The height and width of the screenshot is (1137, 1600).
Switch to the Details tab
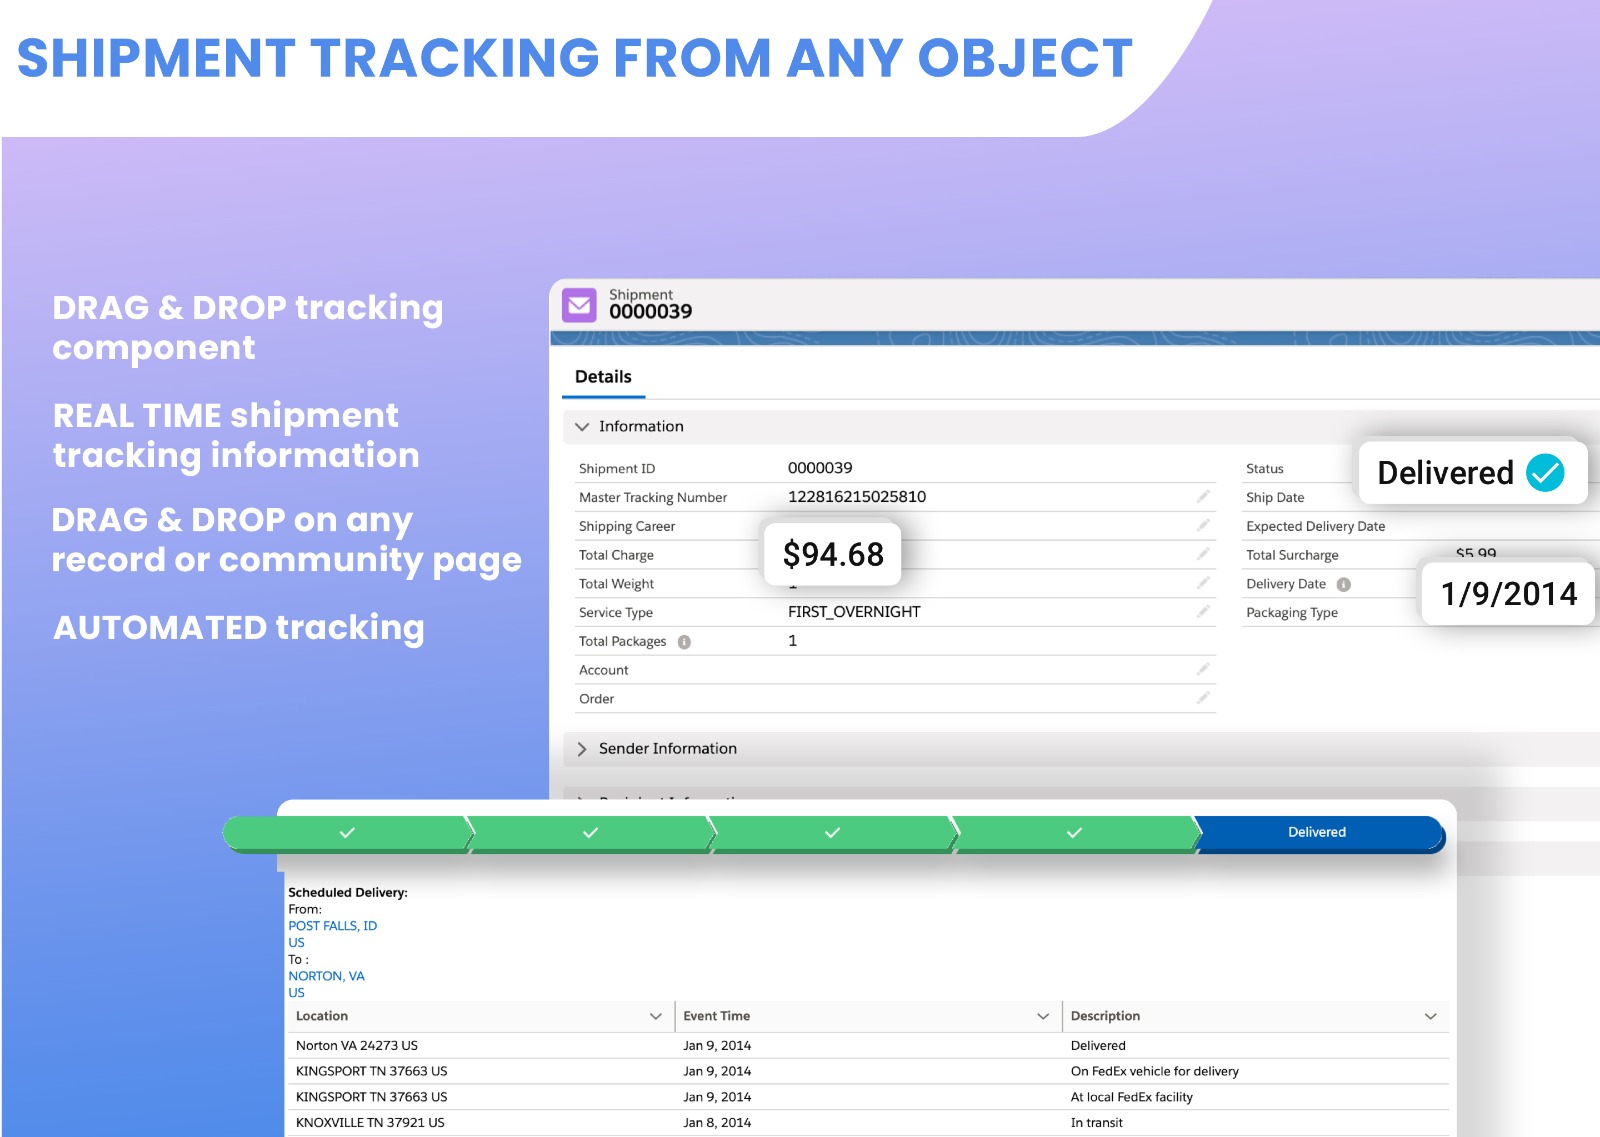603,377
